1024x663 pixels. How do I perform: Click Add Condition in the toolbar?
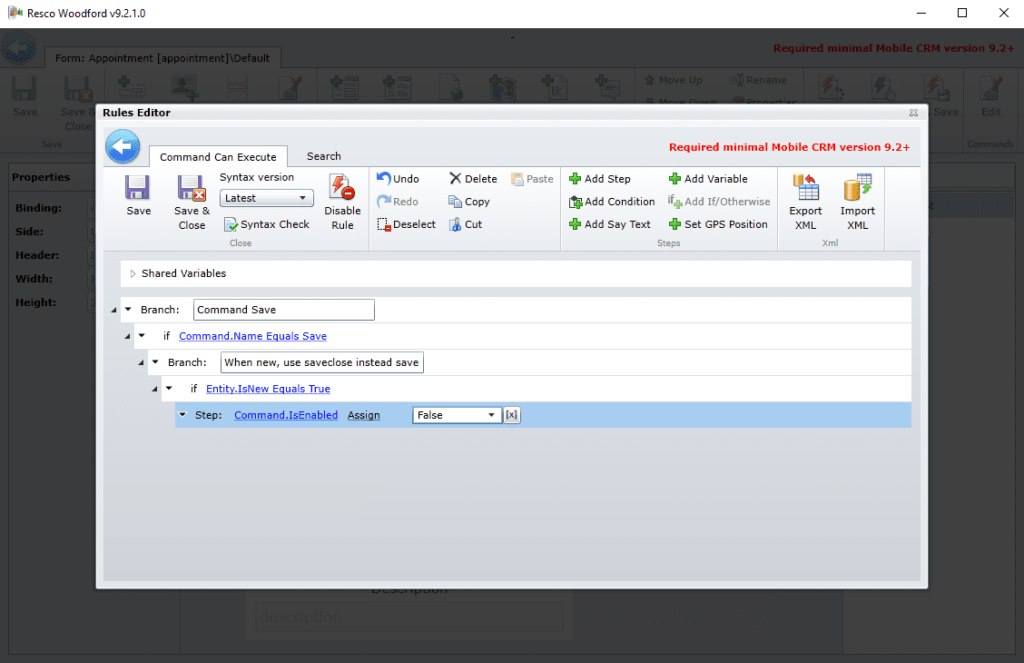[611, 202]
